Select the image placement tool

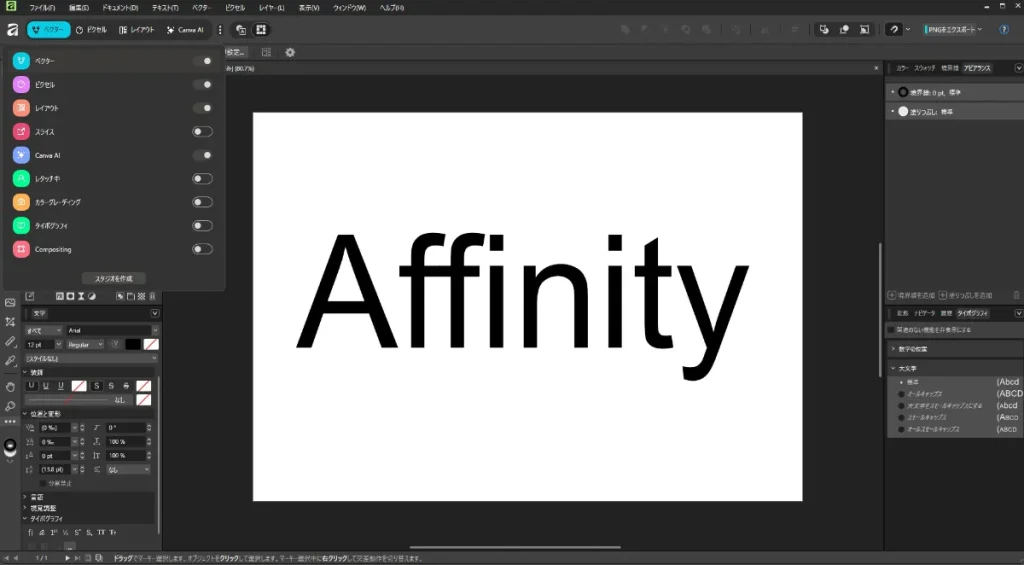10,303
